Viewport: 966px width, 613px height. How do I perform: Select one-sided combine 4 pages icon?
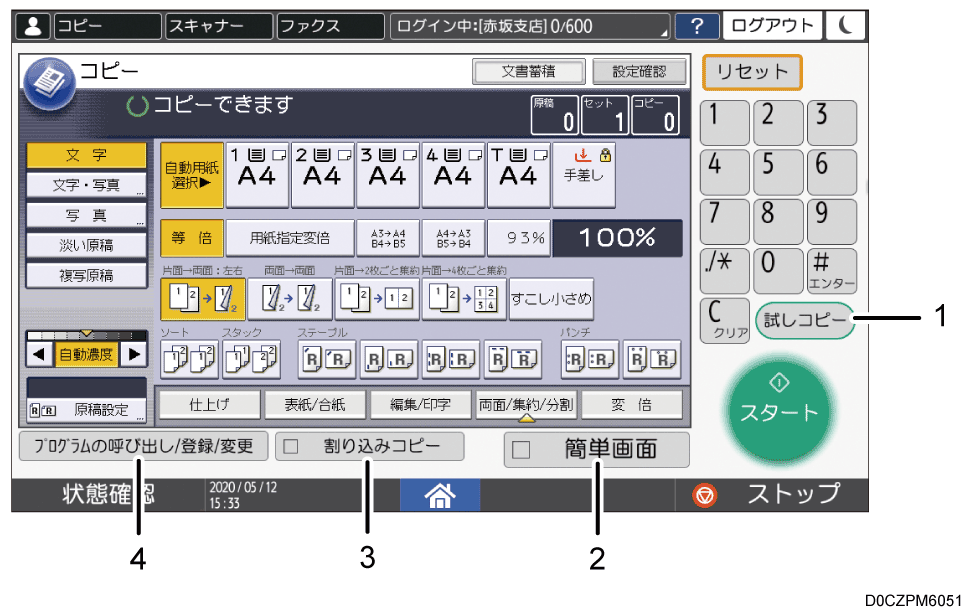point(465,299)
